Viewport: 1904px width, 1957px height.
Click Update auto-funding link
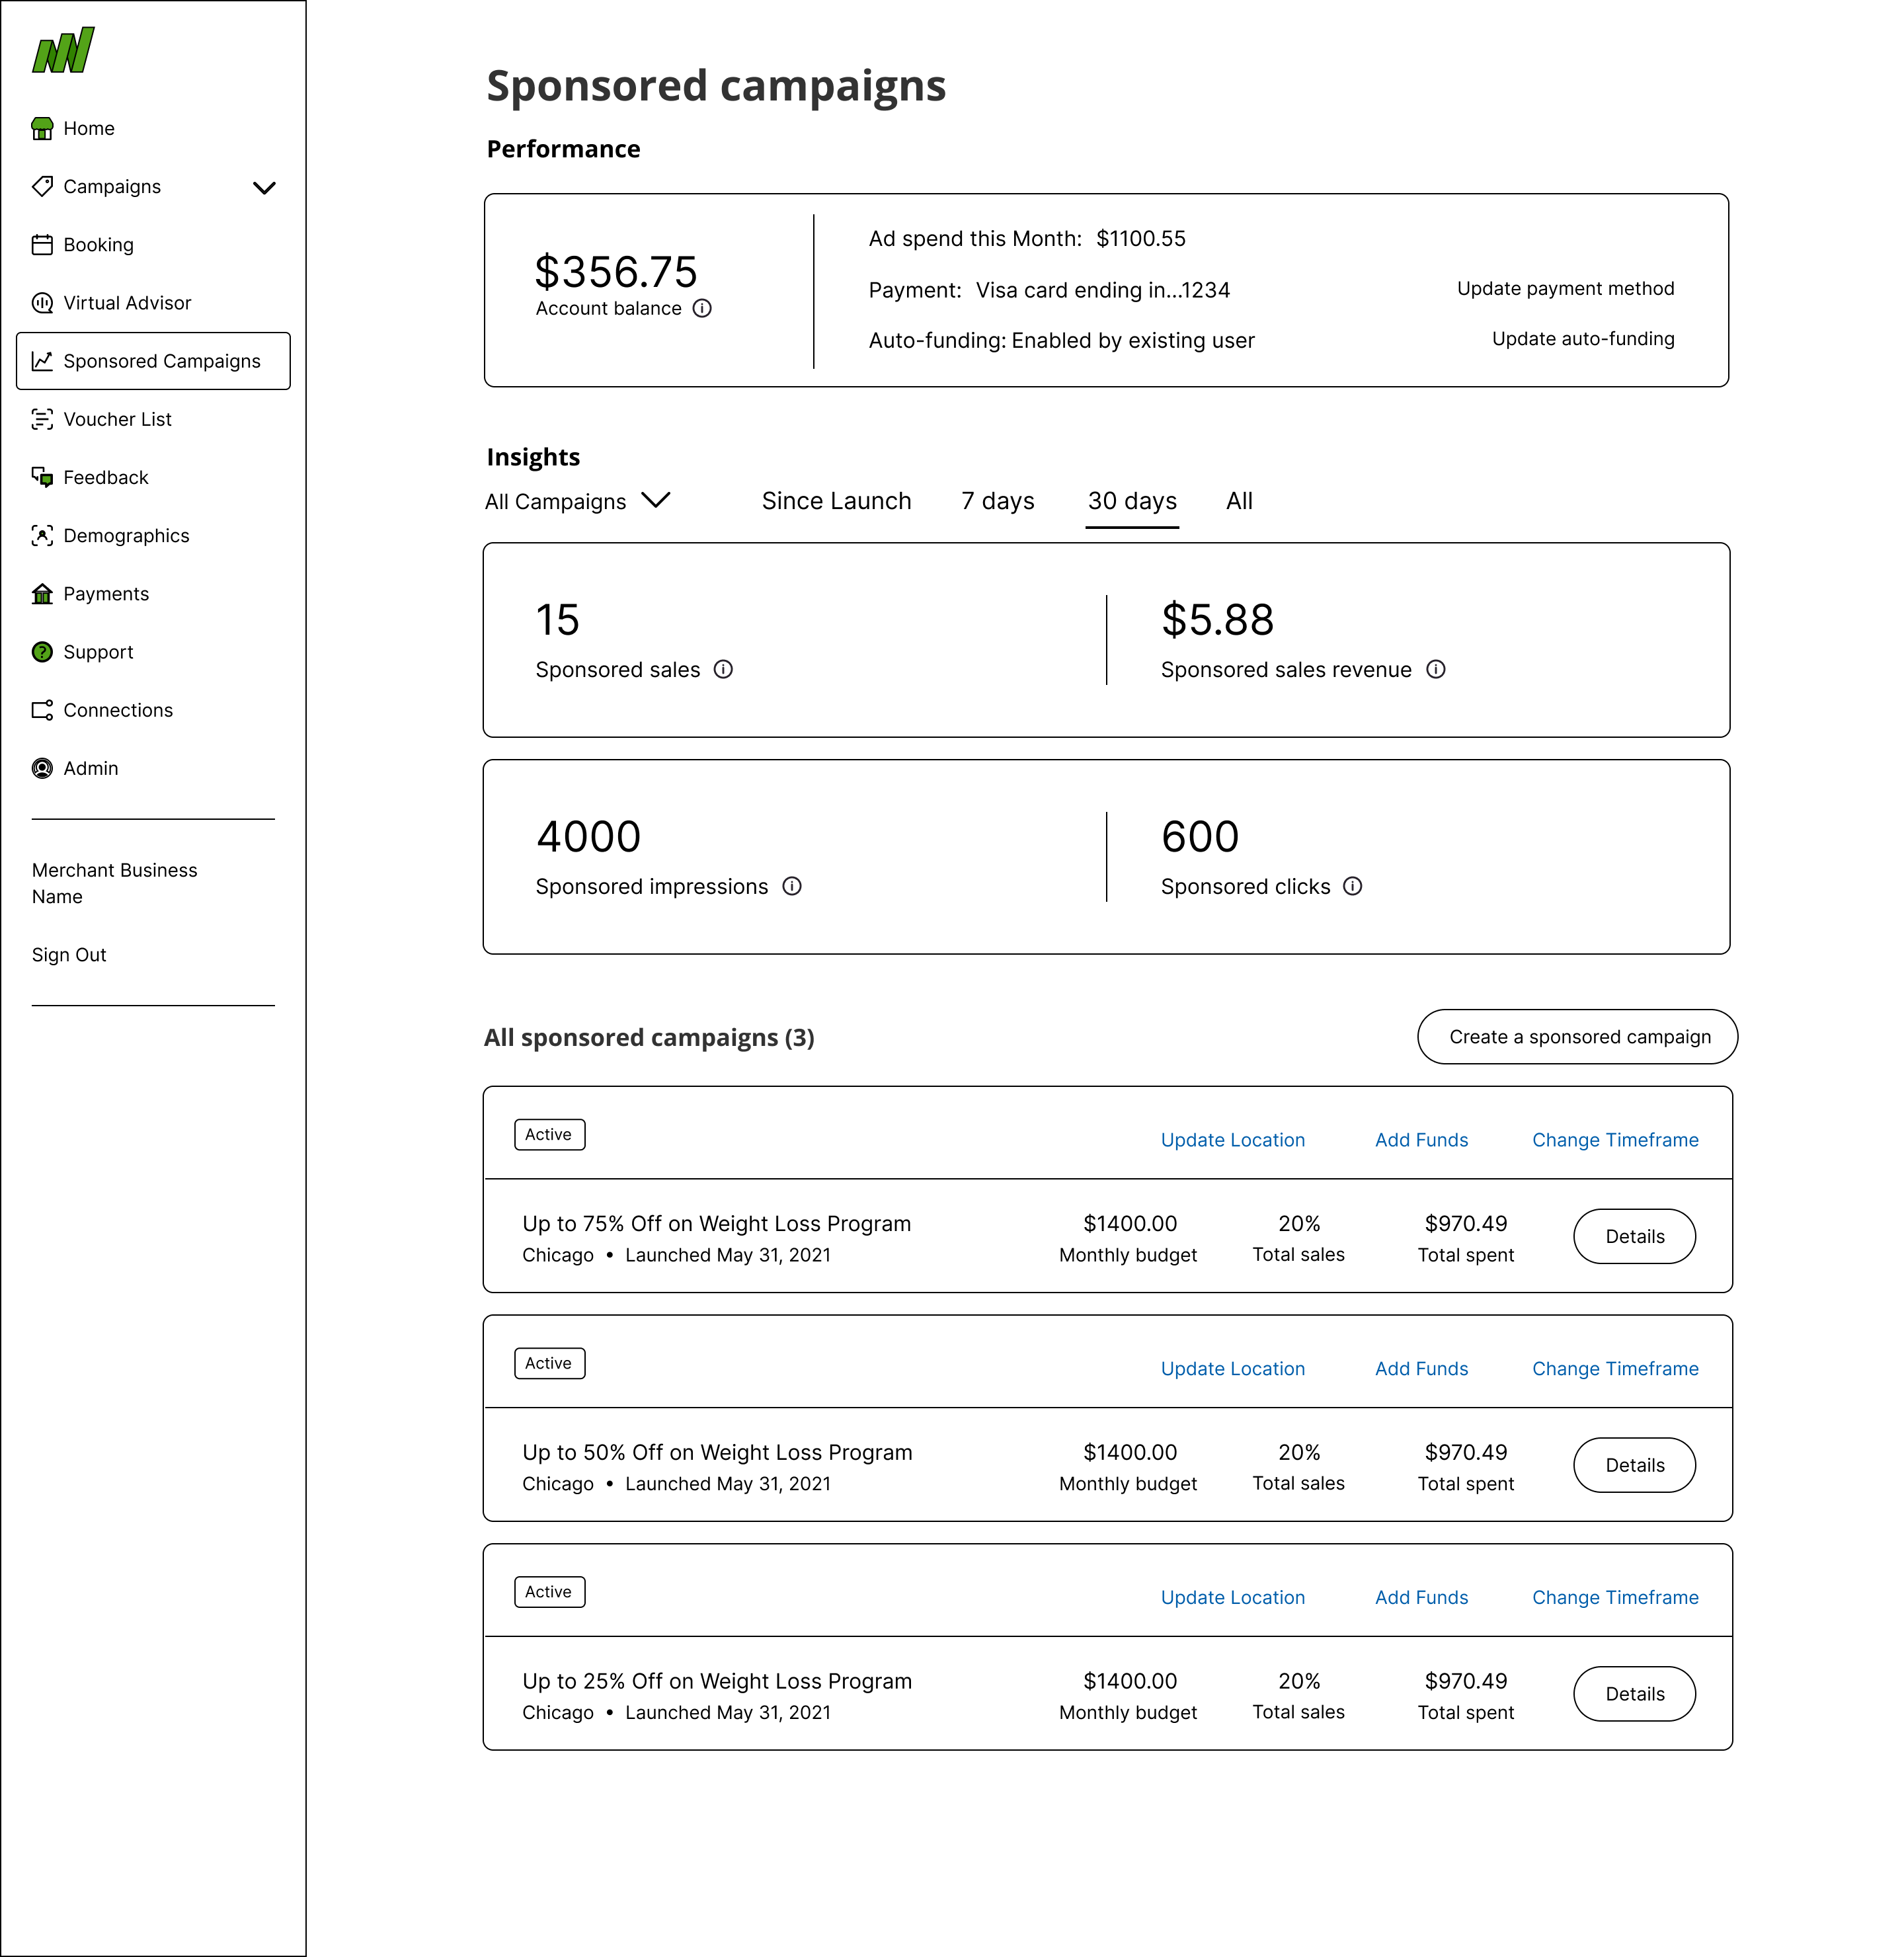(1583, 338)
